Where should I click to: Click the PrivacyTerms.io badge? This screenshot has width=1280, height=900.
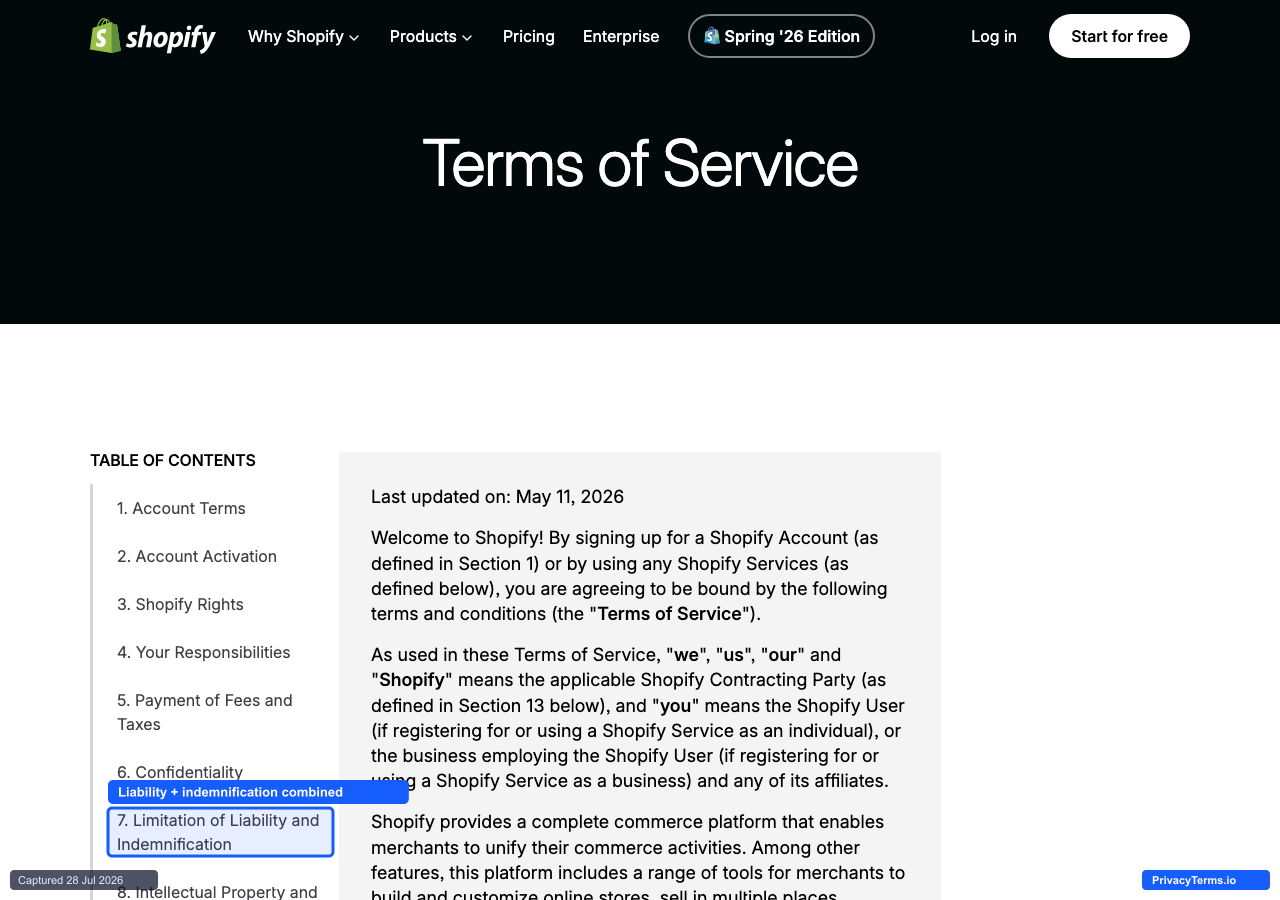point(1206,880)
